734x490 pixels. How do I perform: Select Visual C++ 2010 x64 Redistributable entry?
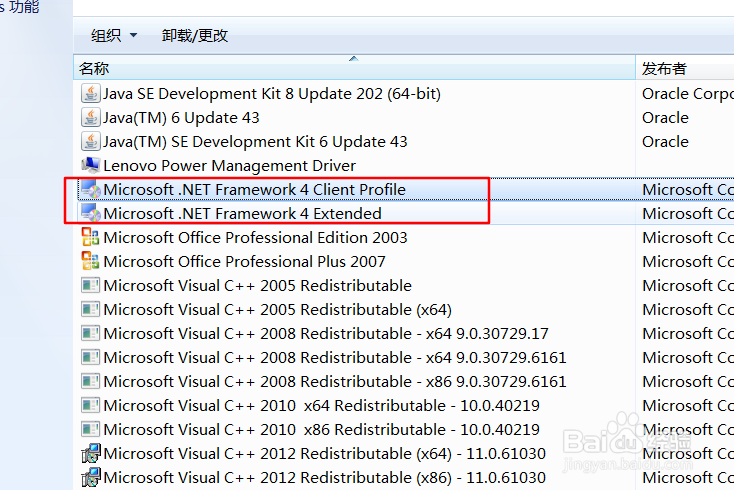(x=321, y=406)
